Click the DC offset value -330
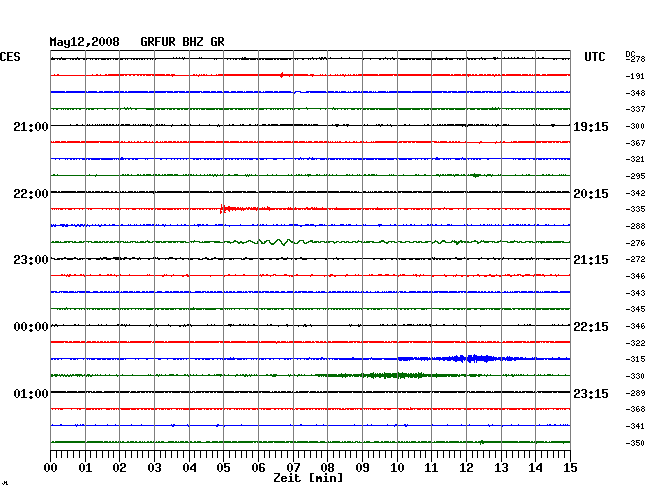 [635, 376]
